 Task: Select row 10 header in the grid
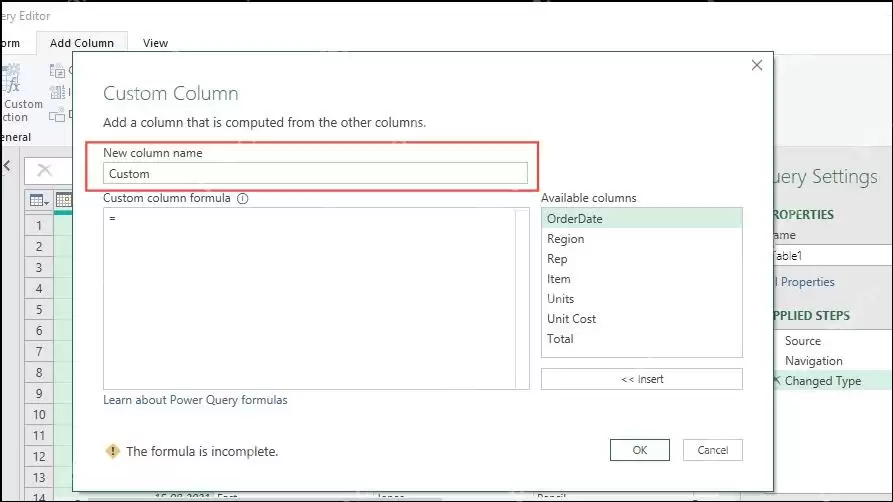pos(39,414)
